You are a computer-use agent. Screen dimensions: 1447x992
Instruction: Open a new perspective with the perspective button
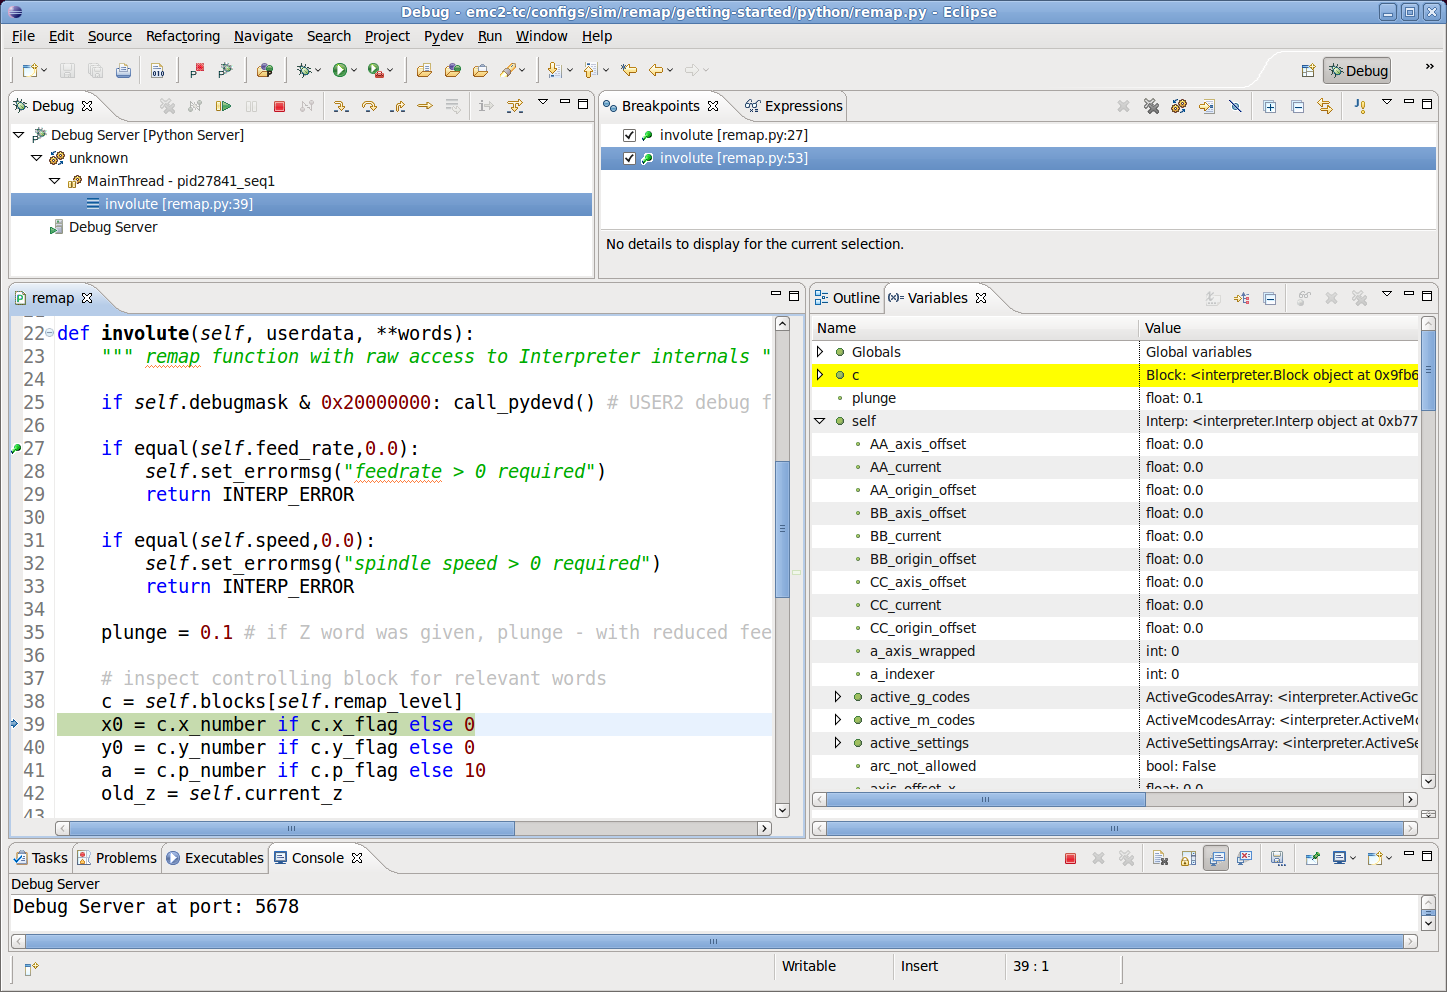[1309, 70]
